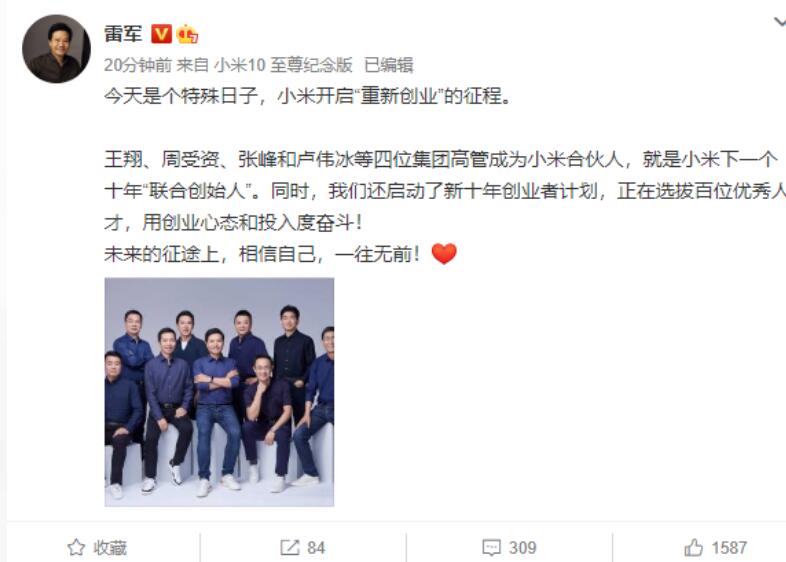
Task: Click the crown membership badge icon
Action: [187, 34]
